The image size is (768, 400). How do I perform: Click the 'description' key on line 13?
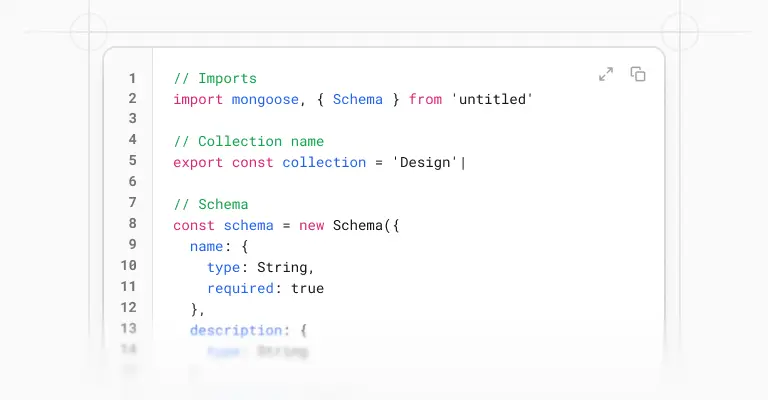pyautogui.click(x=236, y=330)
